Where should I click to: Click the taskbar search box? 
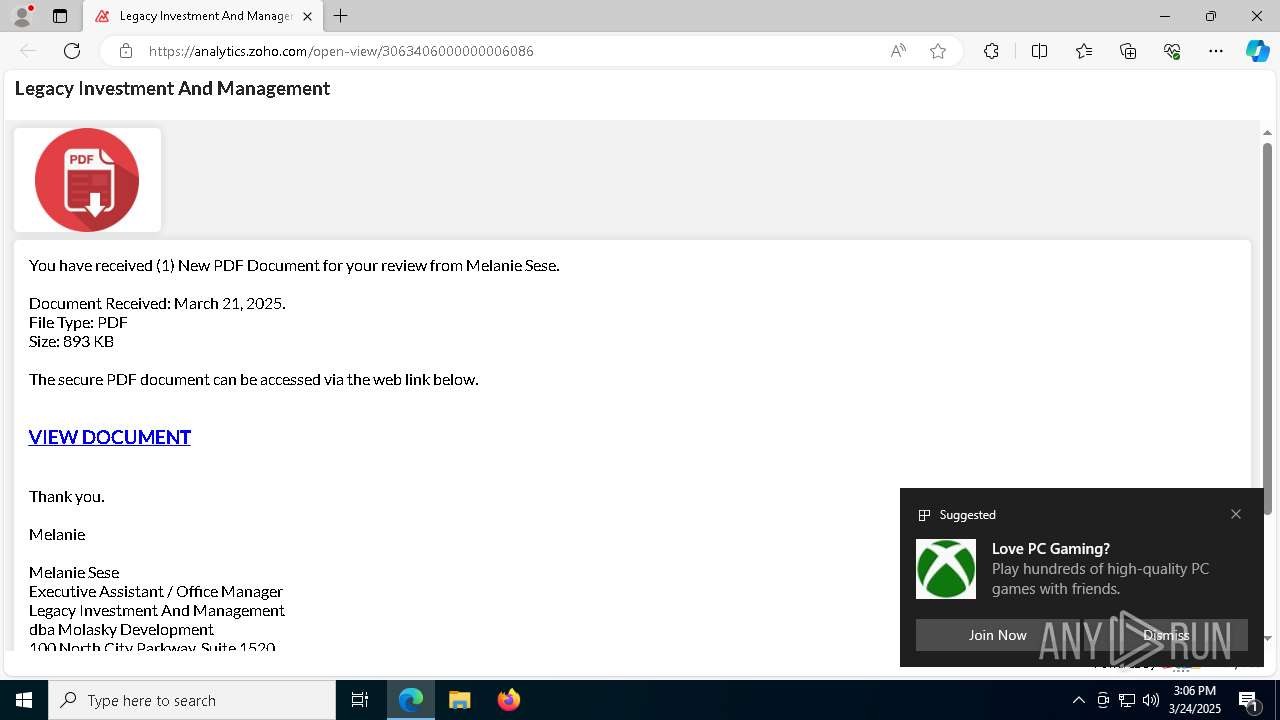pyautogui.click(x=192, y=700)
